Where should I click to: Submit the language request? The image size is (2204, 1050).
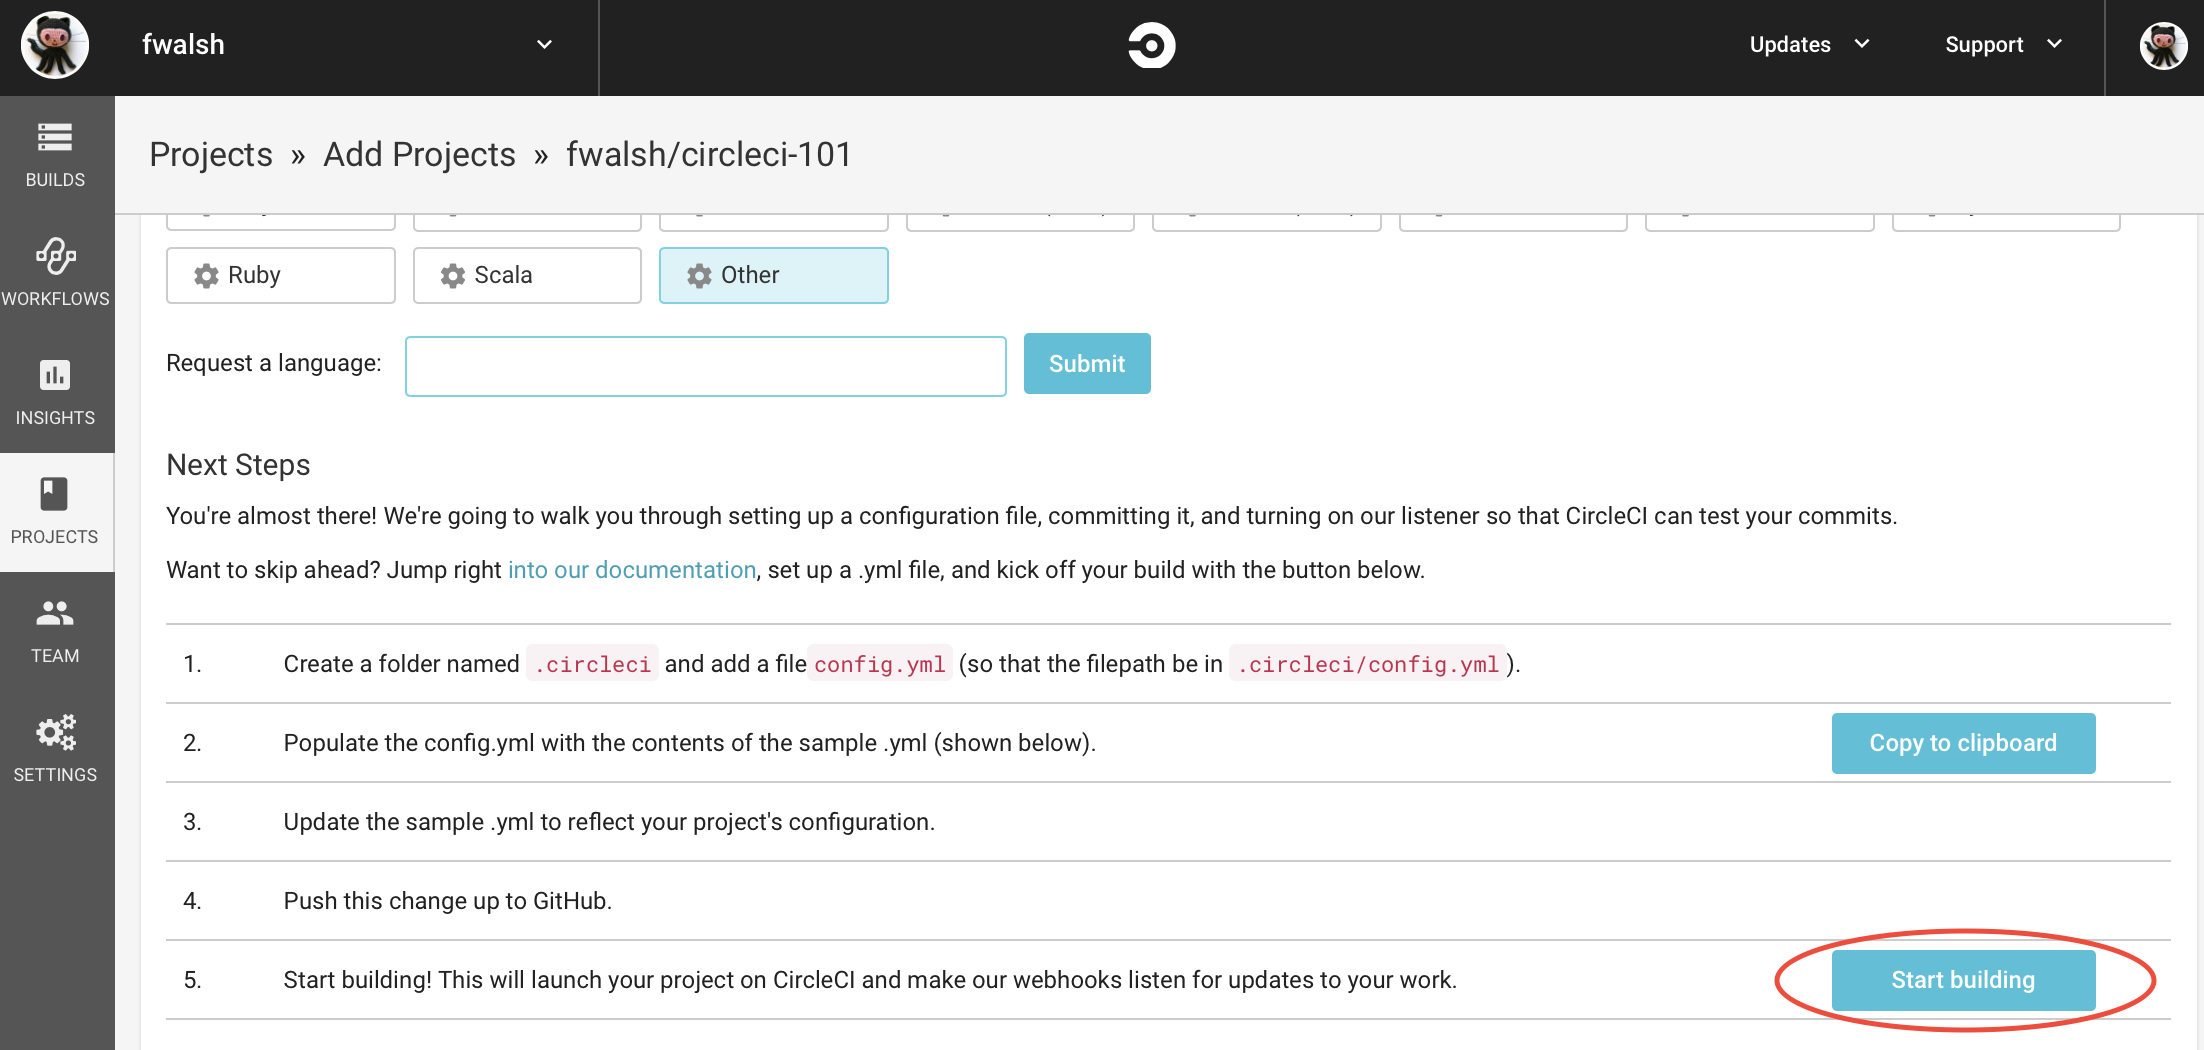point(1087,364)
